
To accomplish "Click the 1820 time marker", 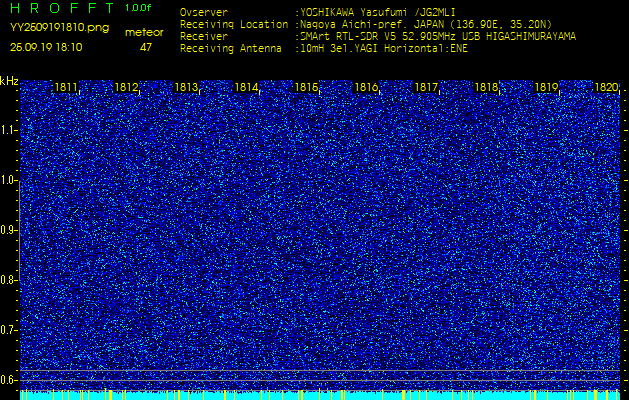I will click(x=606, y=87).
